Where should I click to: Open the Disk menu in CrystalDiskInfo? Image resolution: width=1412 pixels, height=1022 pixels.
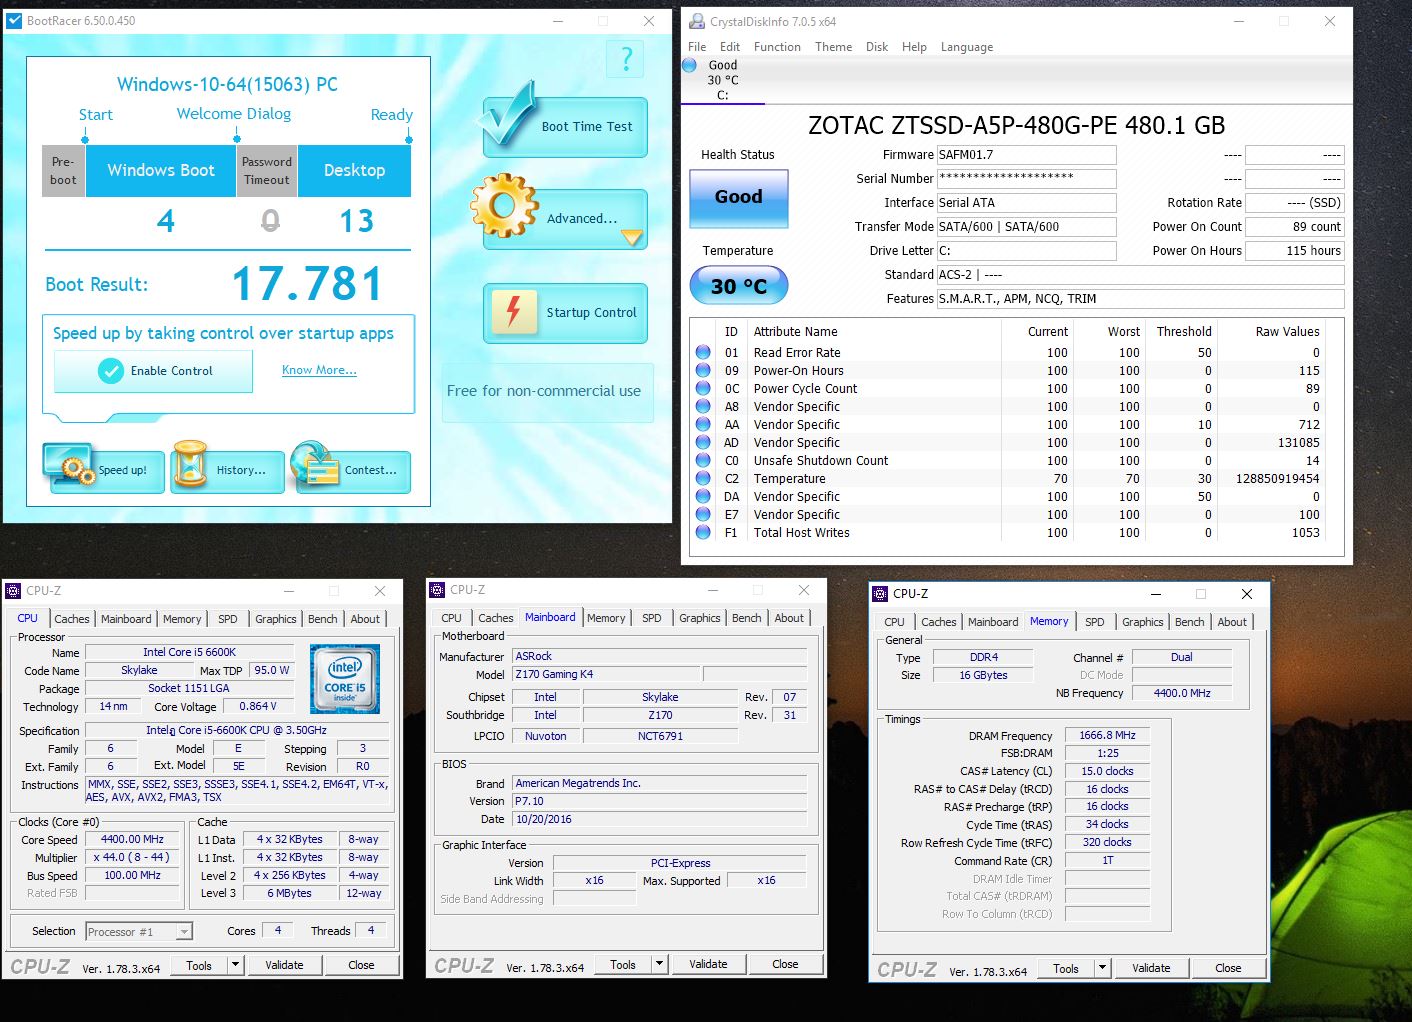coord(877,47)
